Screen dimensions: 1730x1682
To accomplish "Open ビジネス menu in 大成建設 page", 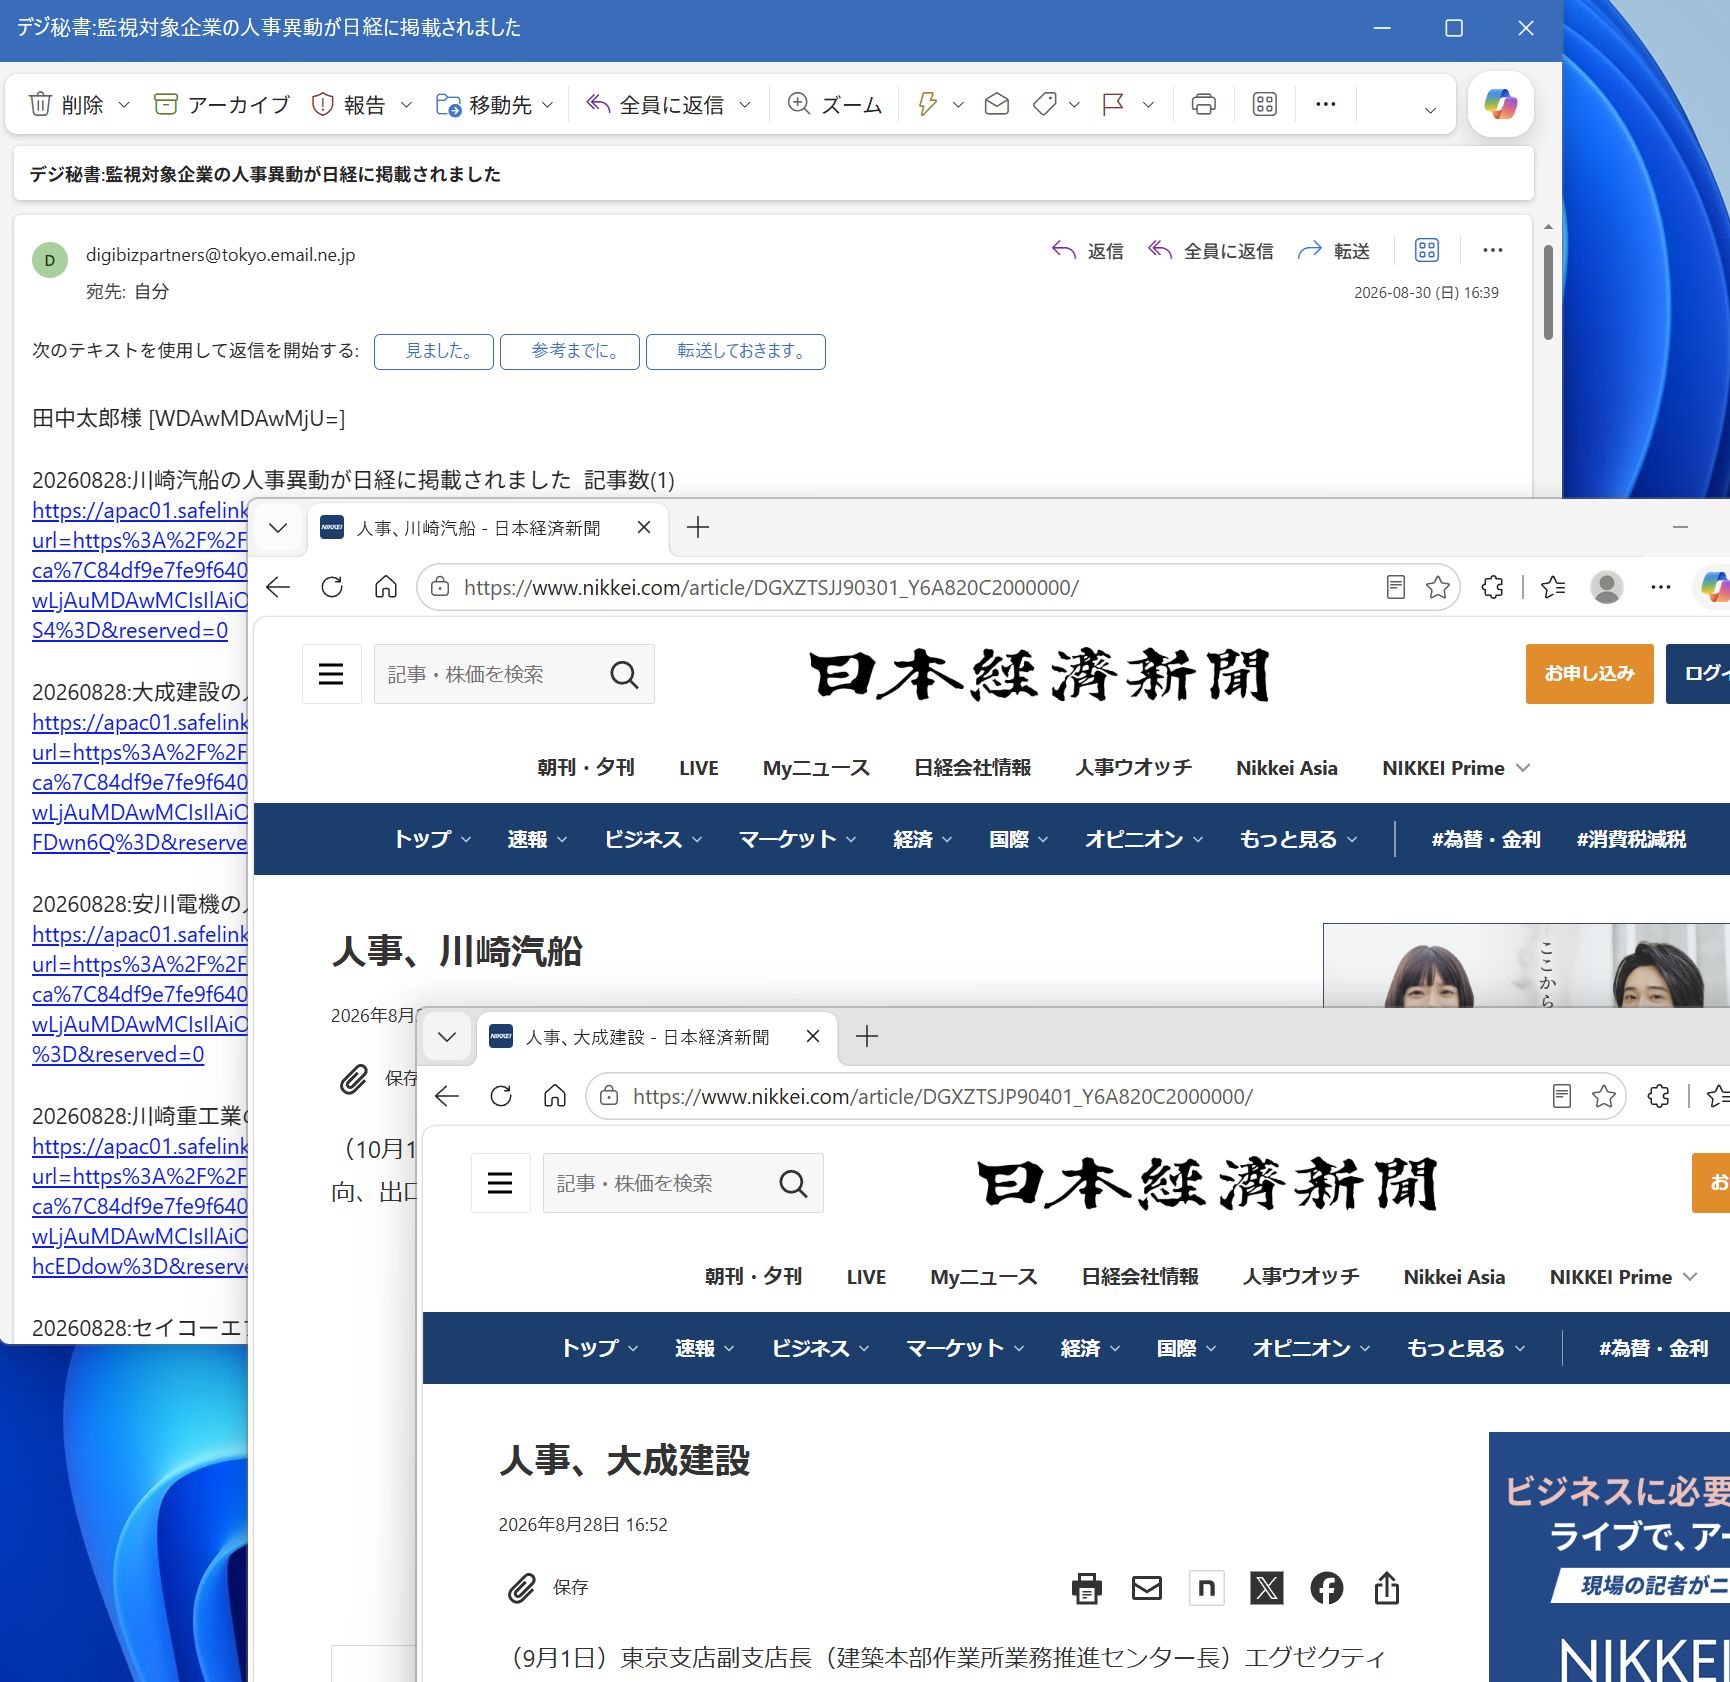I will (820, 1348).
